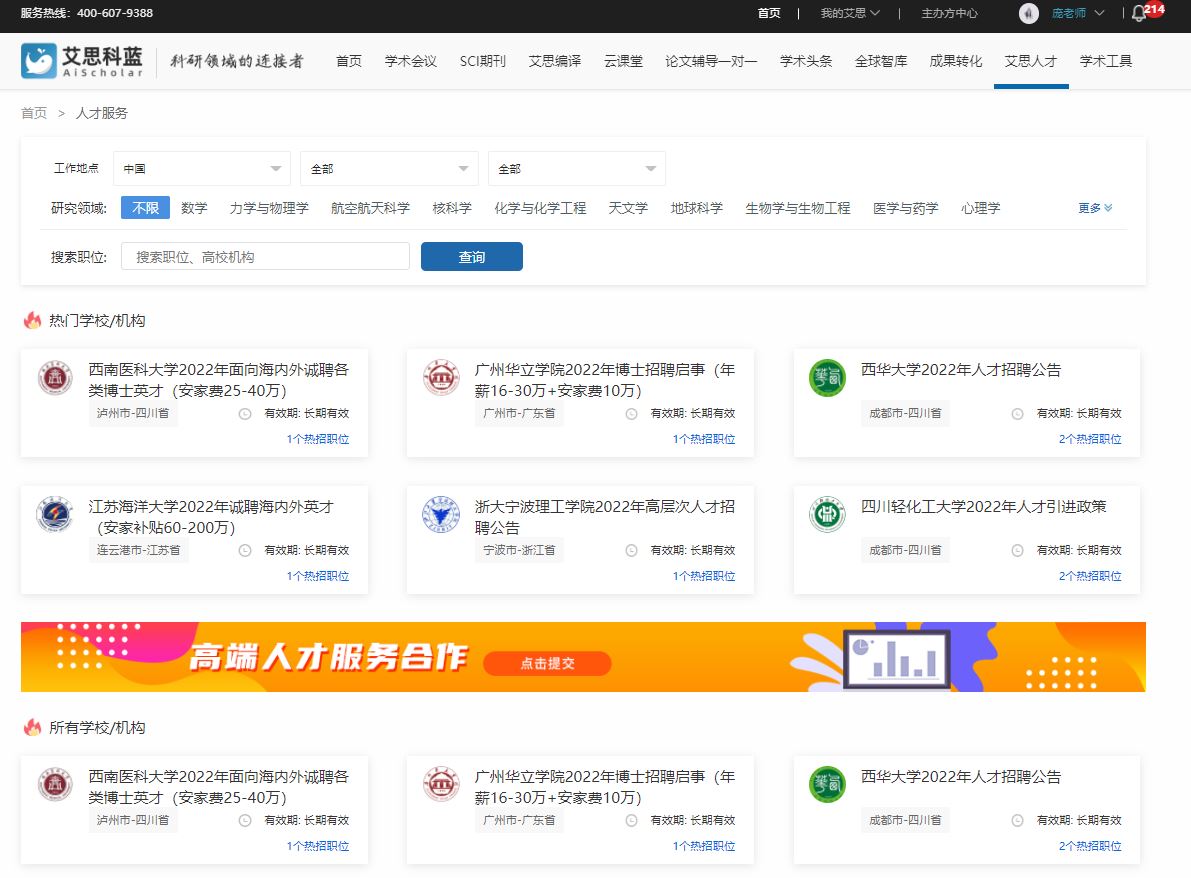Open the city 全部 dropdown
The height and width of the screenshot is (878, 1191).
(577, 169)
